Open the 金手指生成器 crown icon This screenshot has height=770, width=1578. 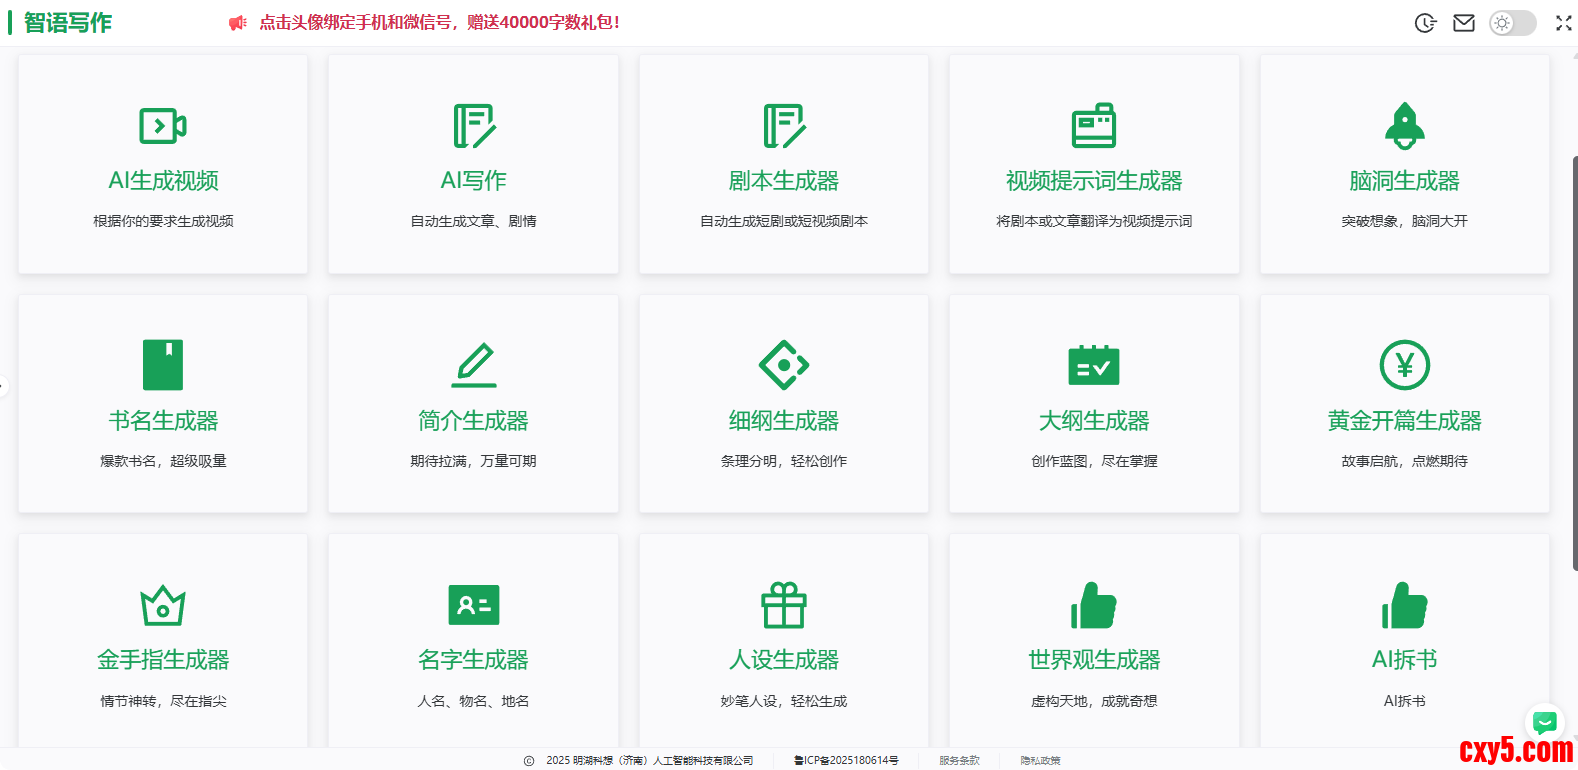point(163,605)
